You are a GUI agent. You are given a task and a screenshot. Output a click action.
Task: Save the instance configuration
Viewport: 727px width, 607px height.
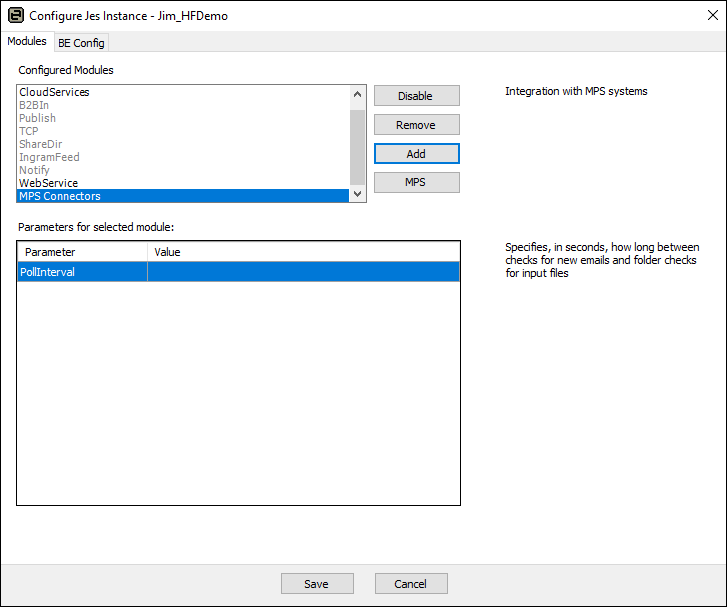pyautogui.click(x=317, y=583)
